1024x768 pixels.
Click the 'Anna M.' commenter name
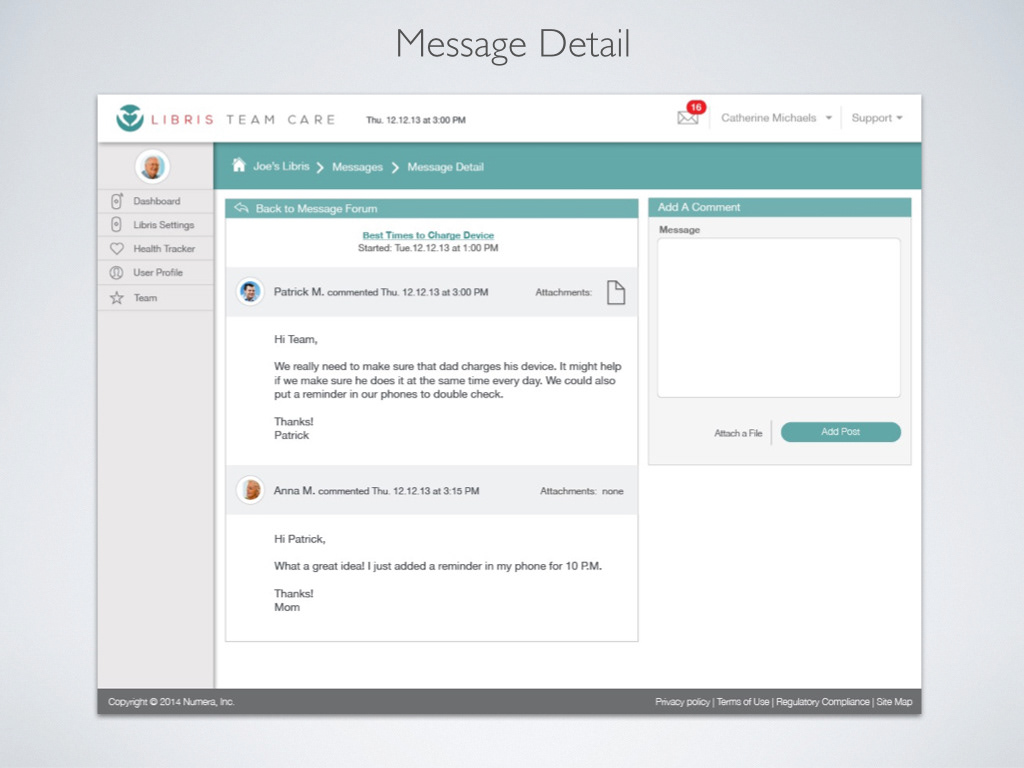coord(294,490)
